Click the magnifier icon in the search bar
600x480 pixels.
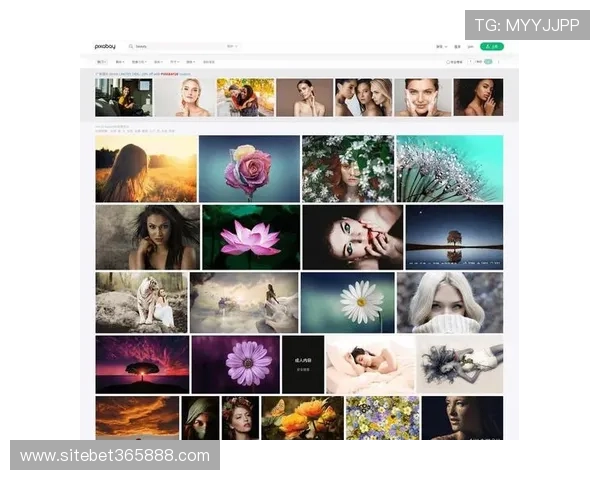click(x=131, y=46)
